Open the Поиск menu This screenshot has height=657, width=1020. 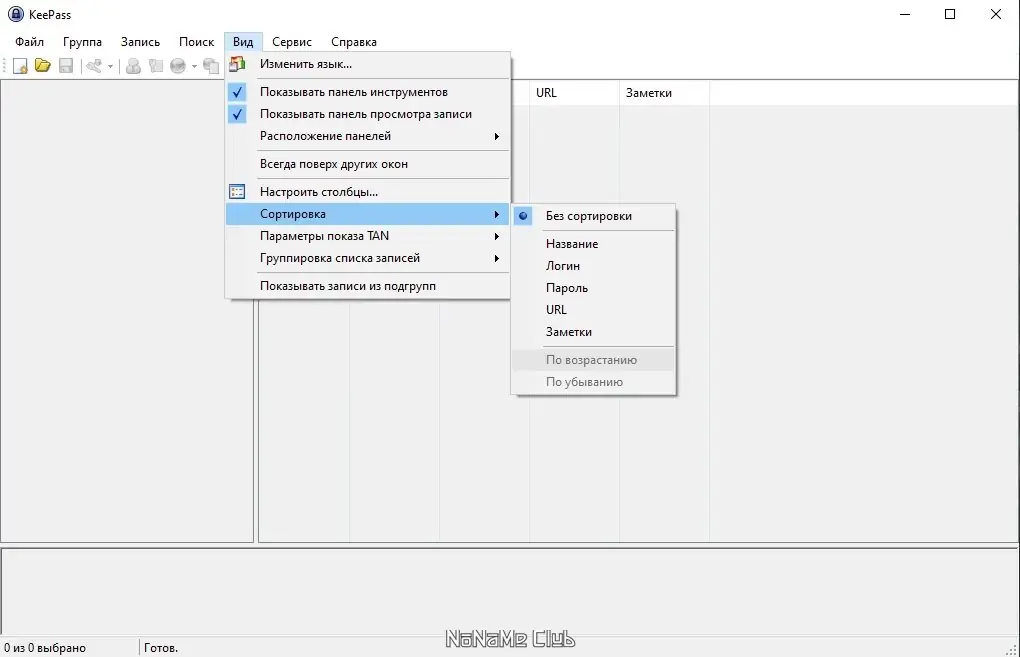point(196,42)
